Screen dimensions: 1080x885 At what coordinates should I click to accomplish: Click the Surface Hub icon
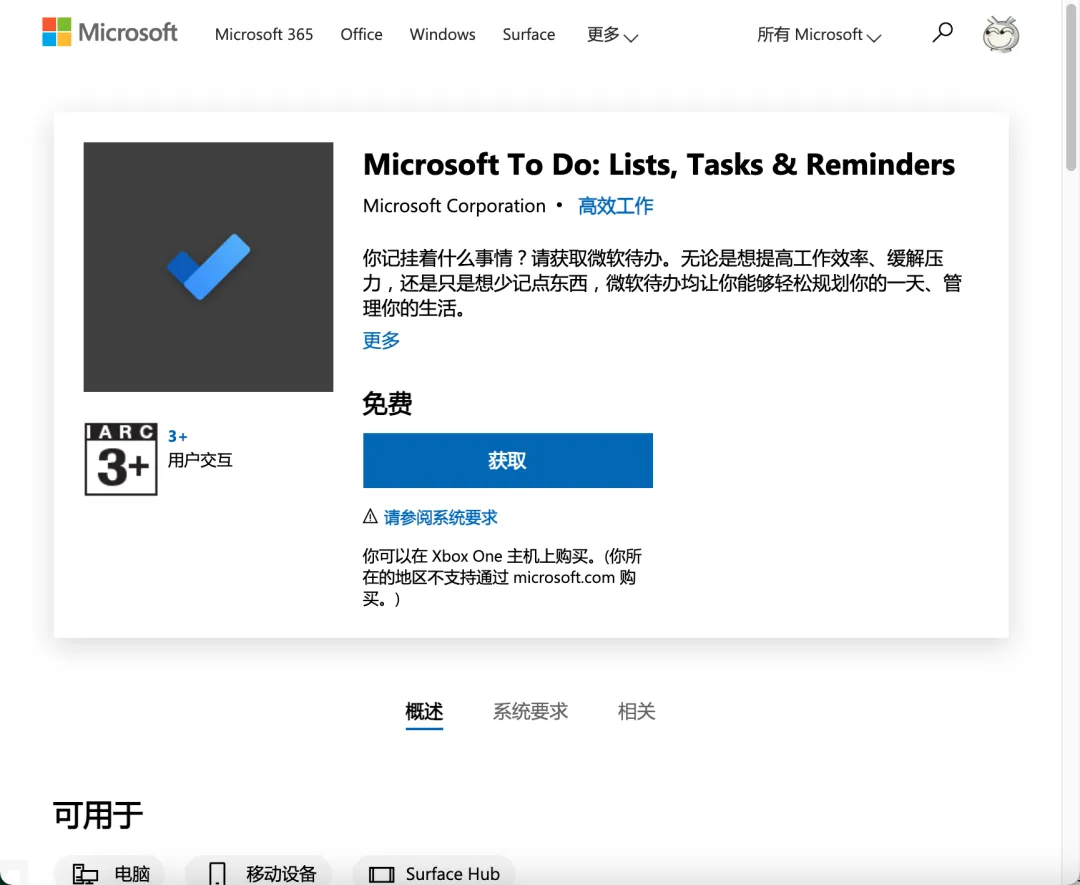click(x=382, y=874)
